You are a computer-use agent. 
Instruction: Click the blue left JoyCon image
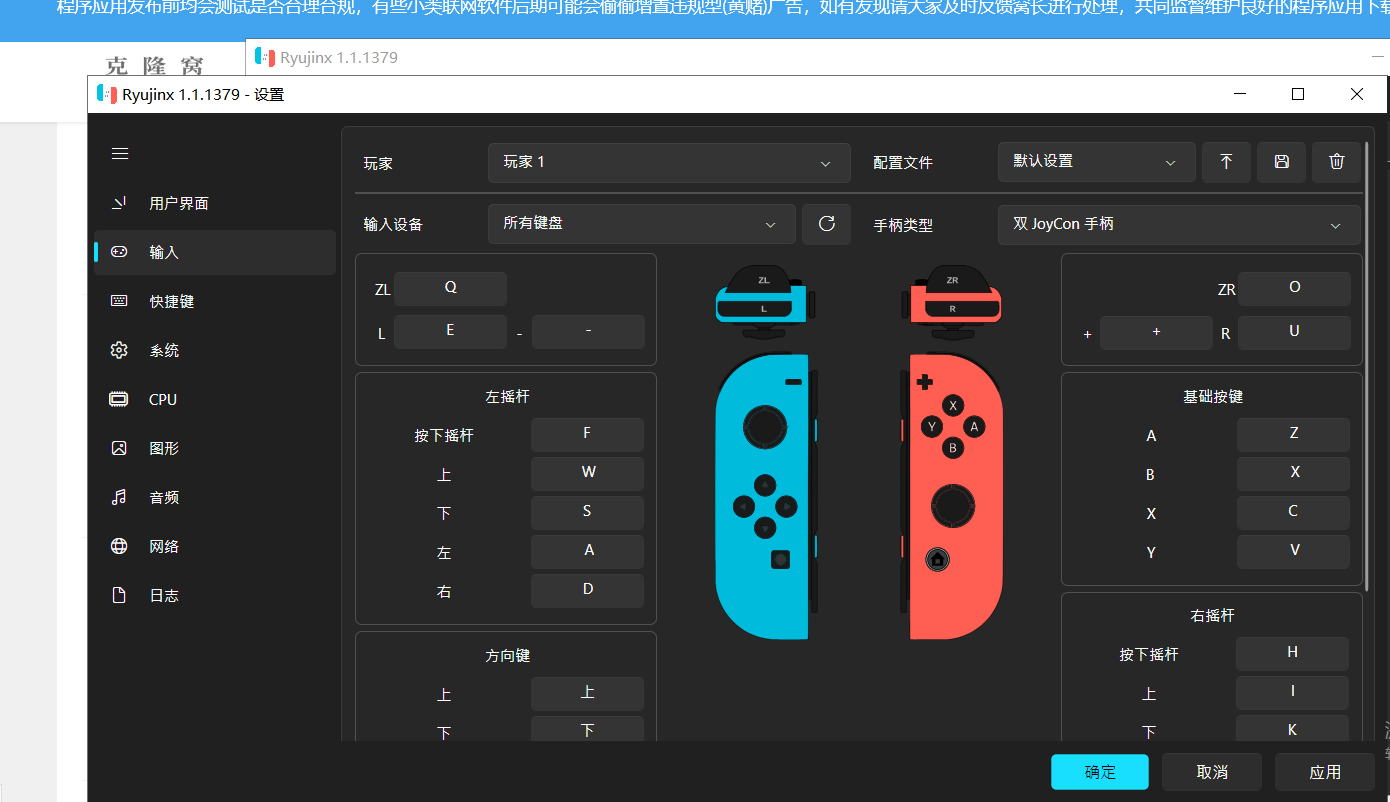click(x=765, y=497)
